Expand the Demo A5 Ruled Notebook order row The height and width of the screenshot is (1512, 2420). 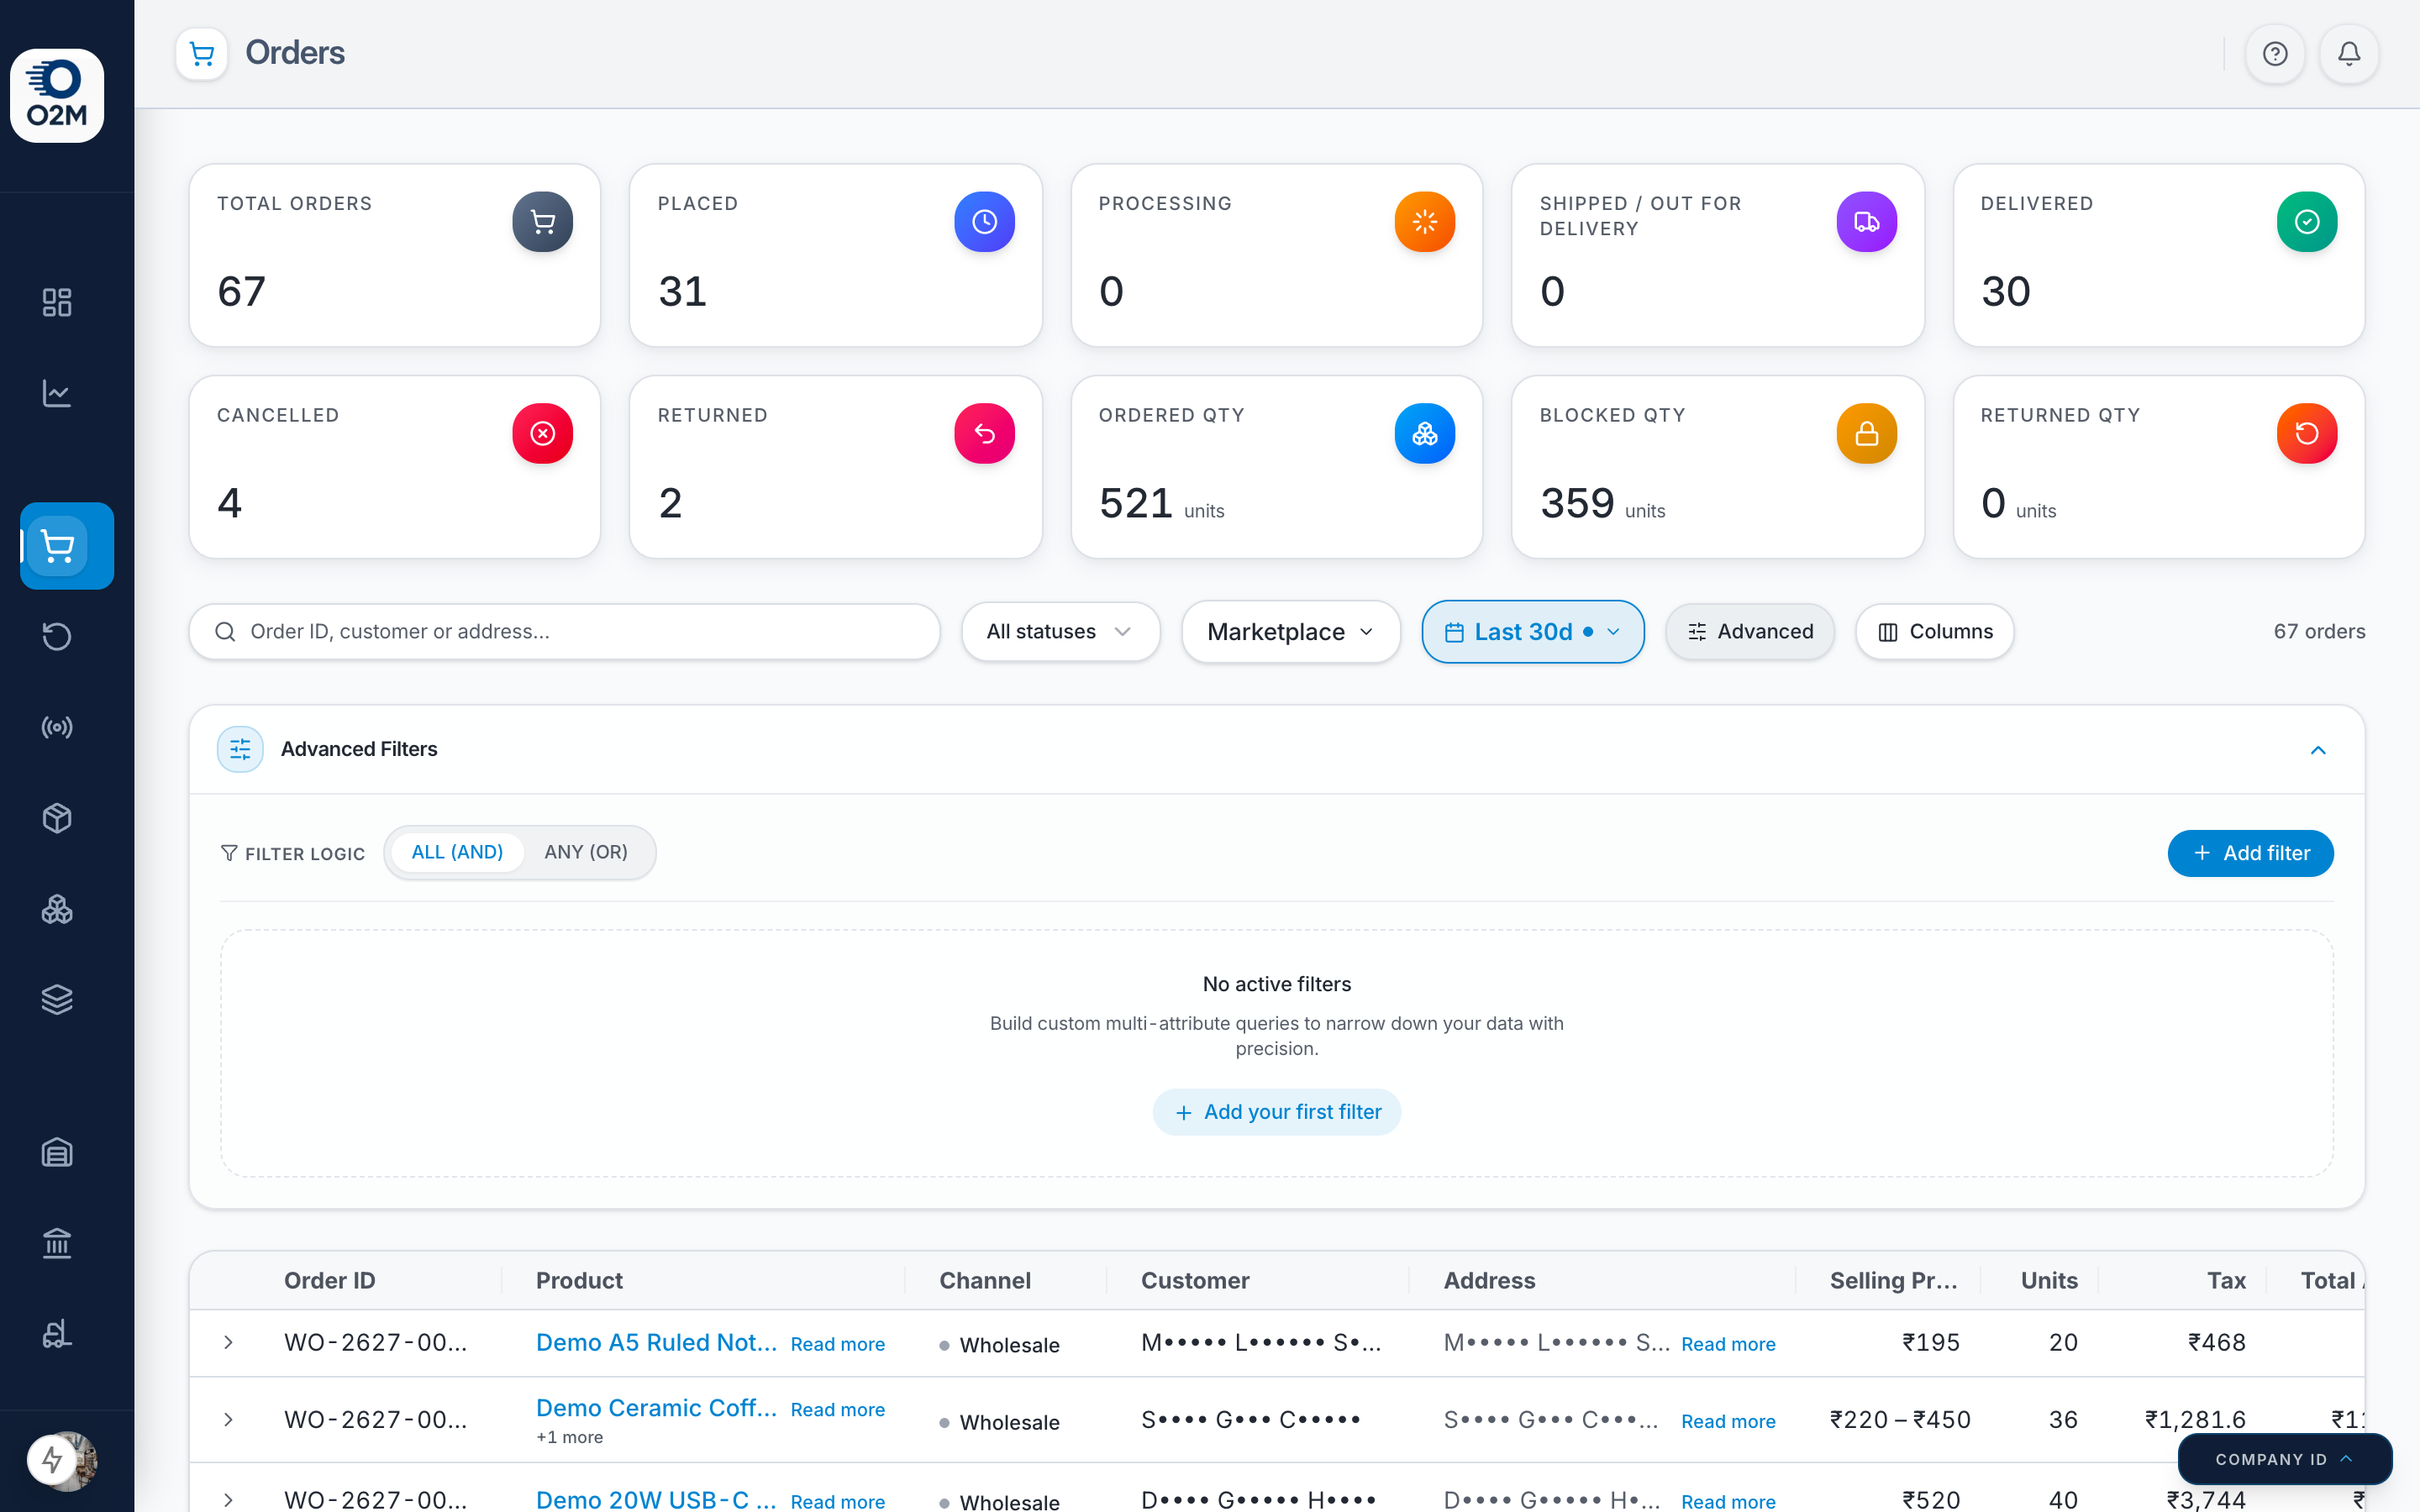(x=228, y=1342)
